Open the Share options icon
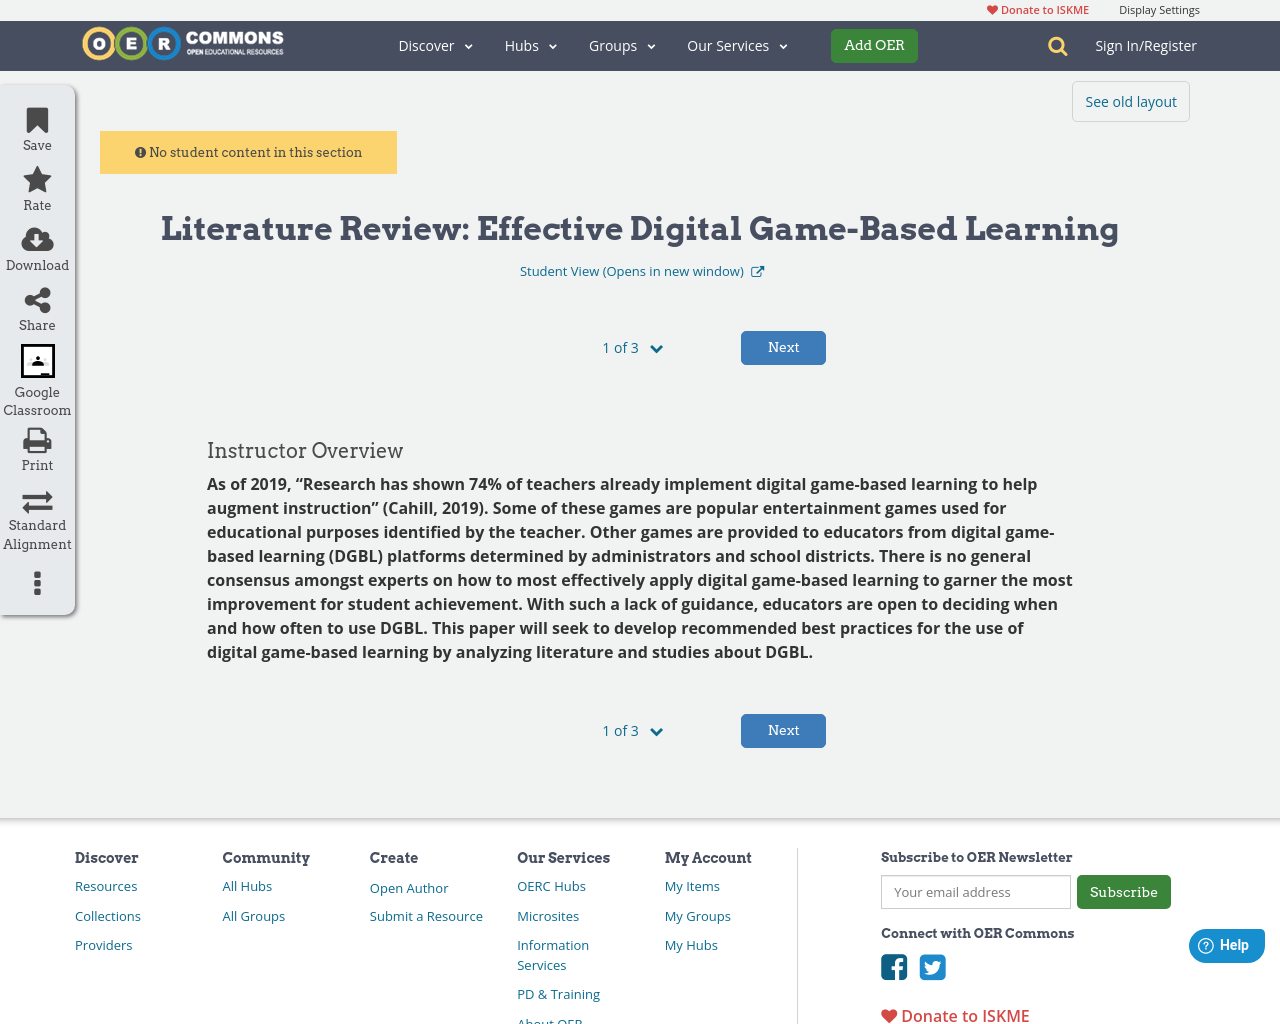Screen dimensions: 1280x1024 36,298
